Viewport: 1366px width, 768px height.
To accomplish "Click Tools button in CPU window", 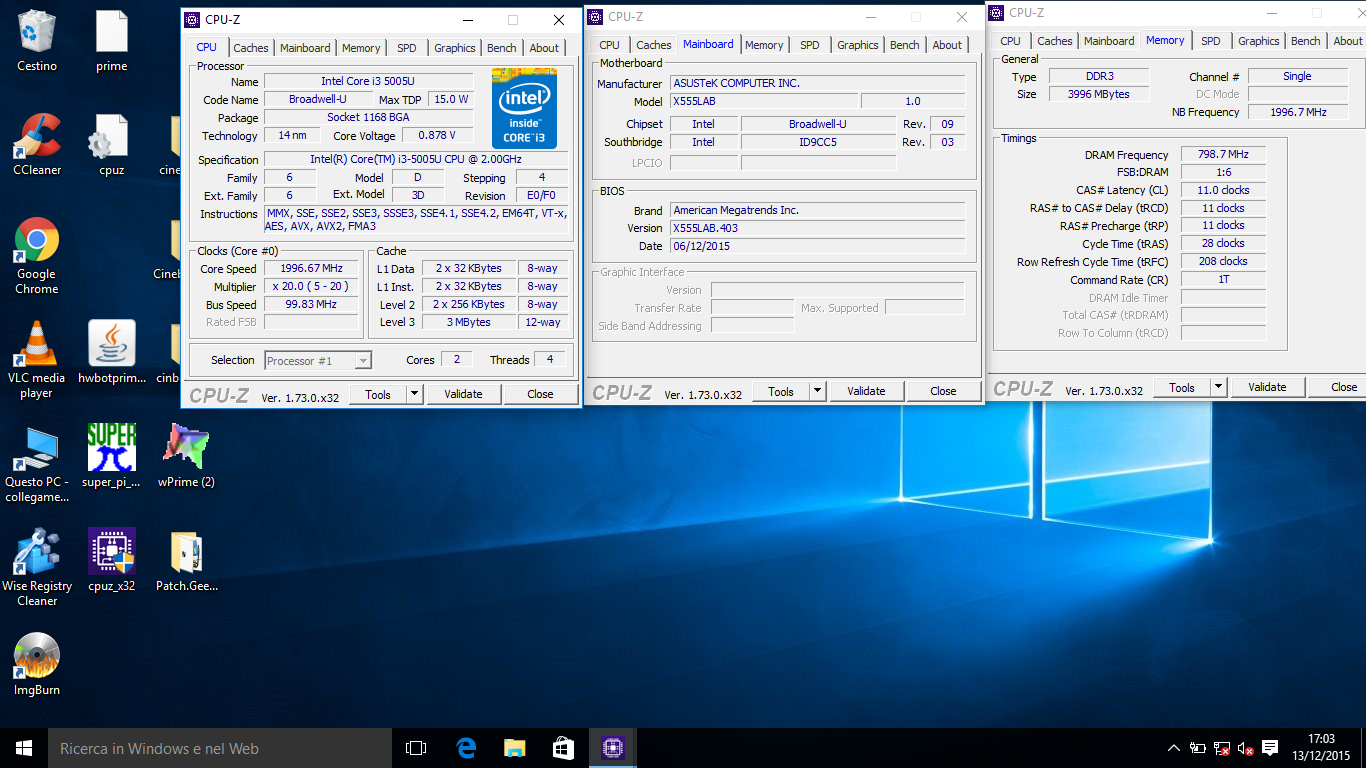I will [378, 394].
